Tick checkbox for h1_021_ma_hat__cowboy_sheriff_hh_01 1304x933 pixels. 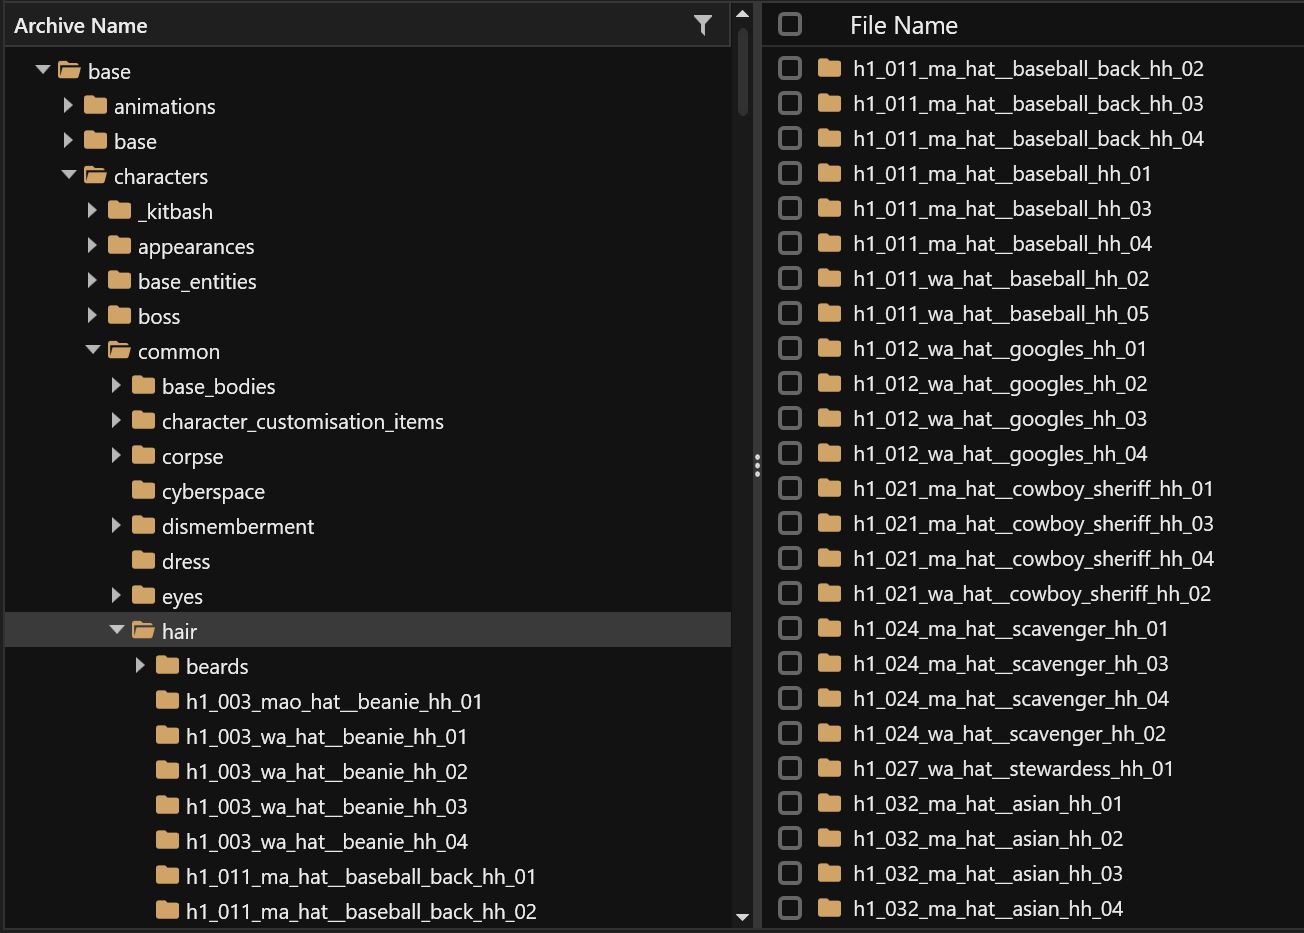click(790, 488)
